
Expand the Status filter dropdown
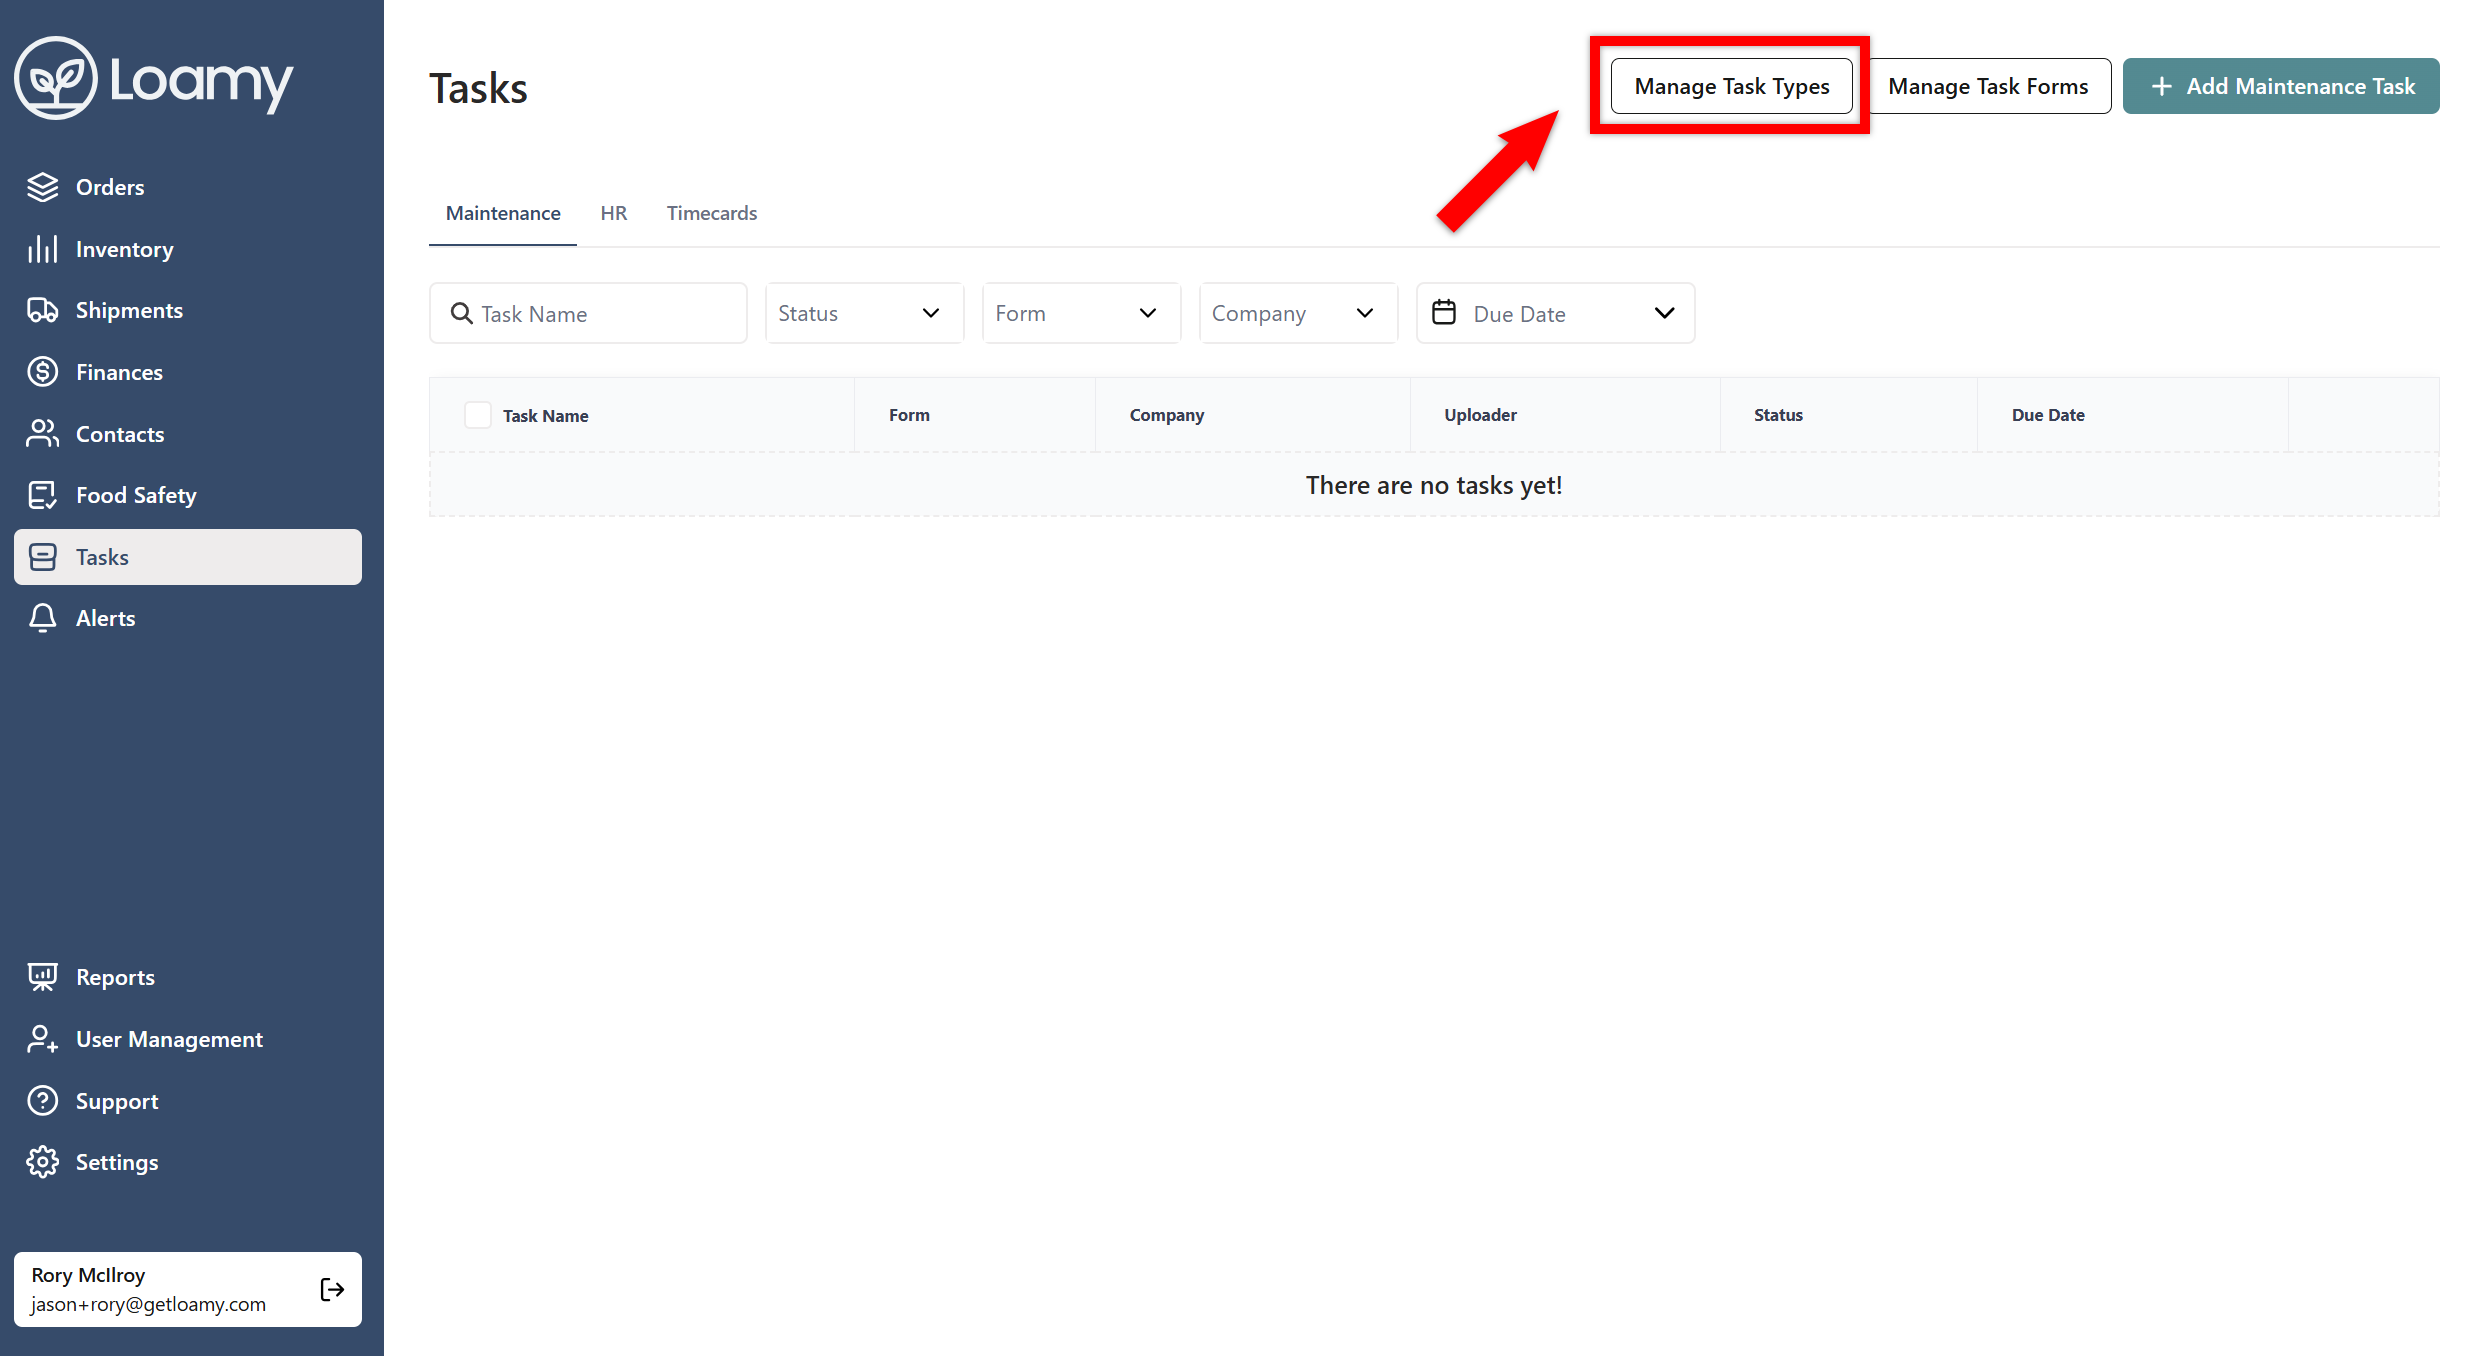pos(863,313)
